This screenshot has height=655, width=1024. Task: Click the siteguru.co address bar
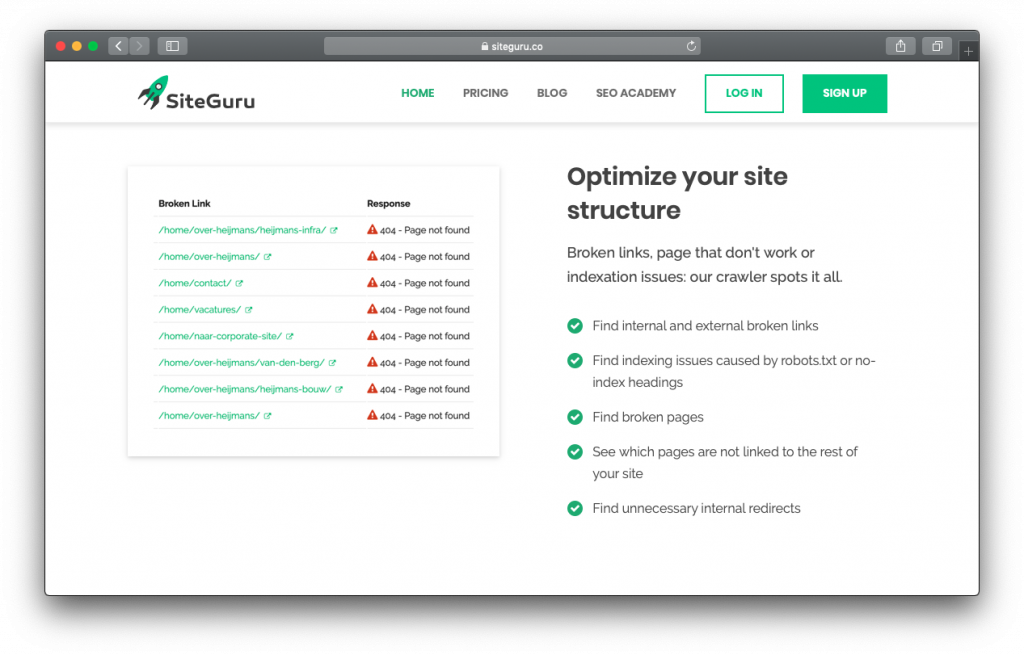click(512, 46)
